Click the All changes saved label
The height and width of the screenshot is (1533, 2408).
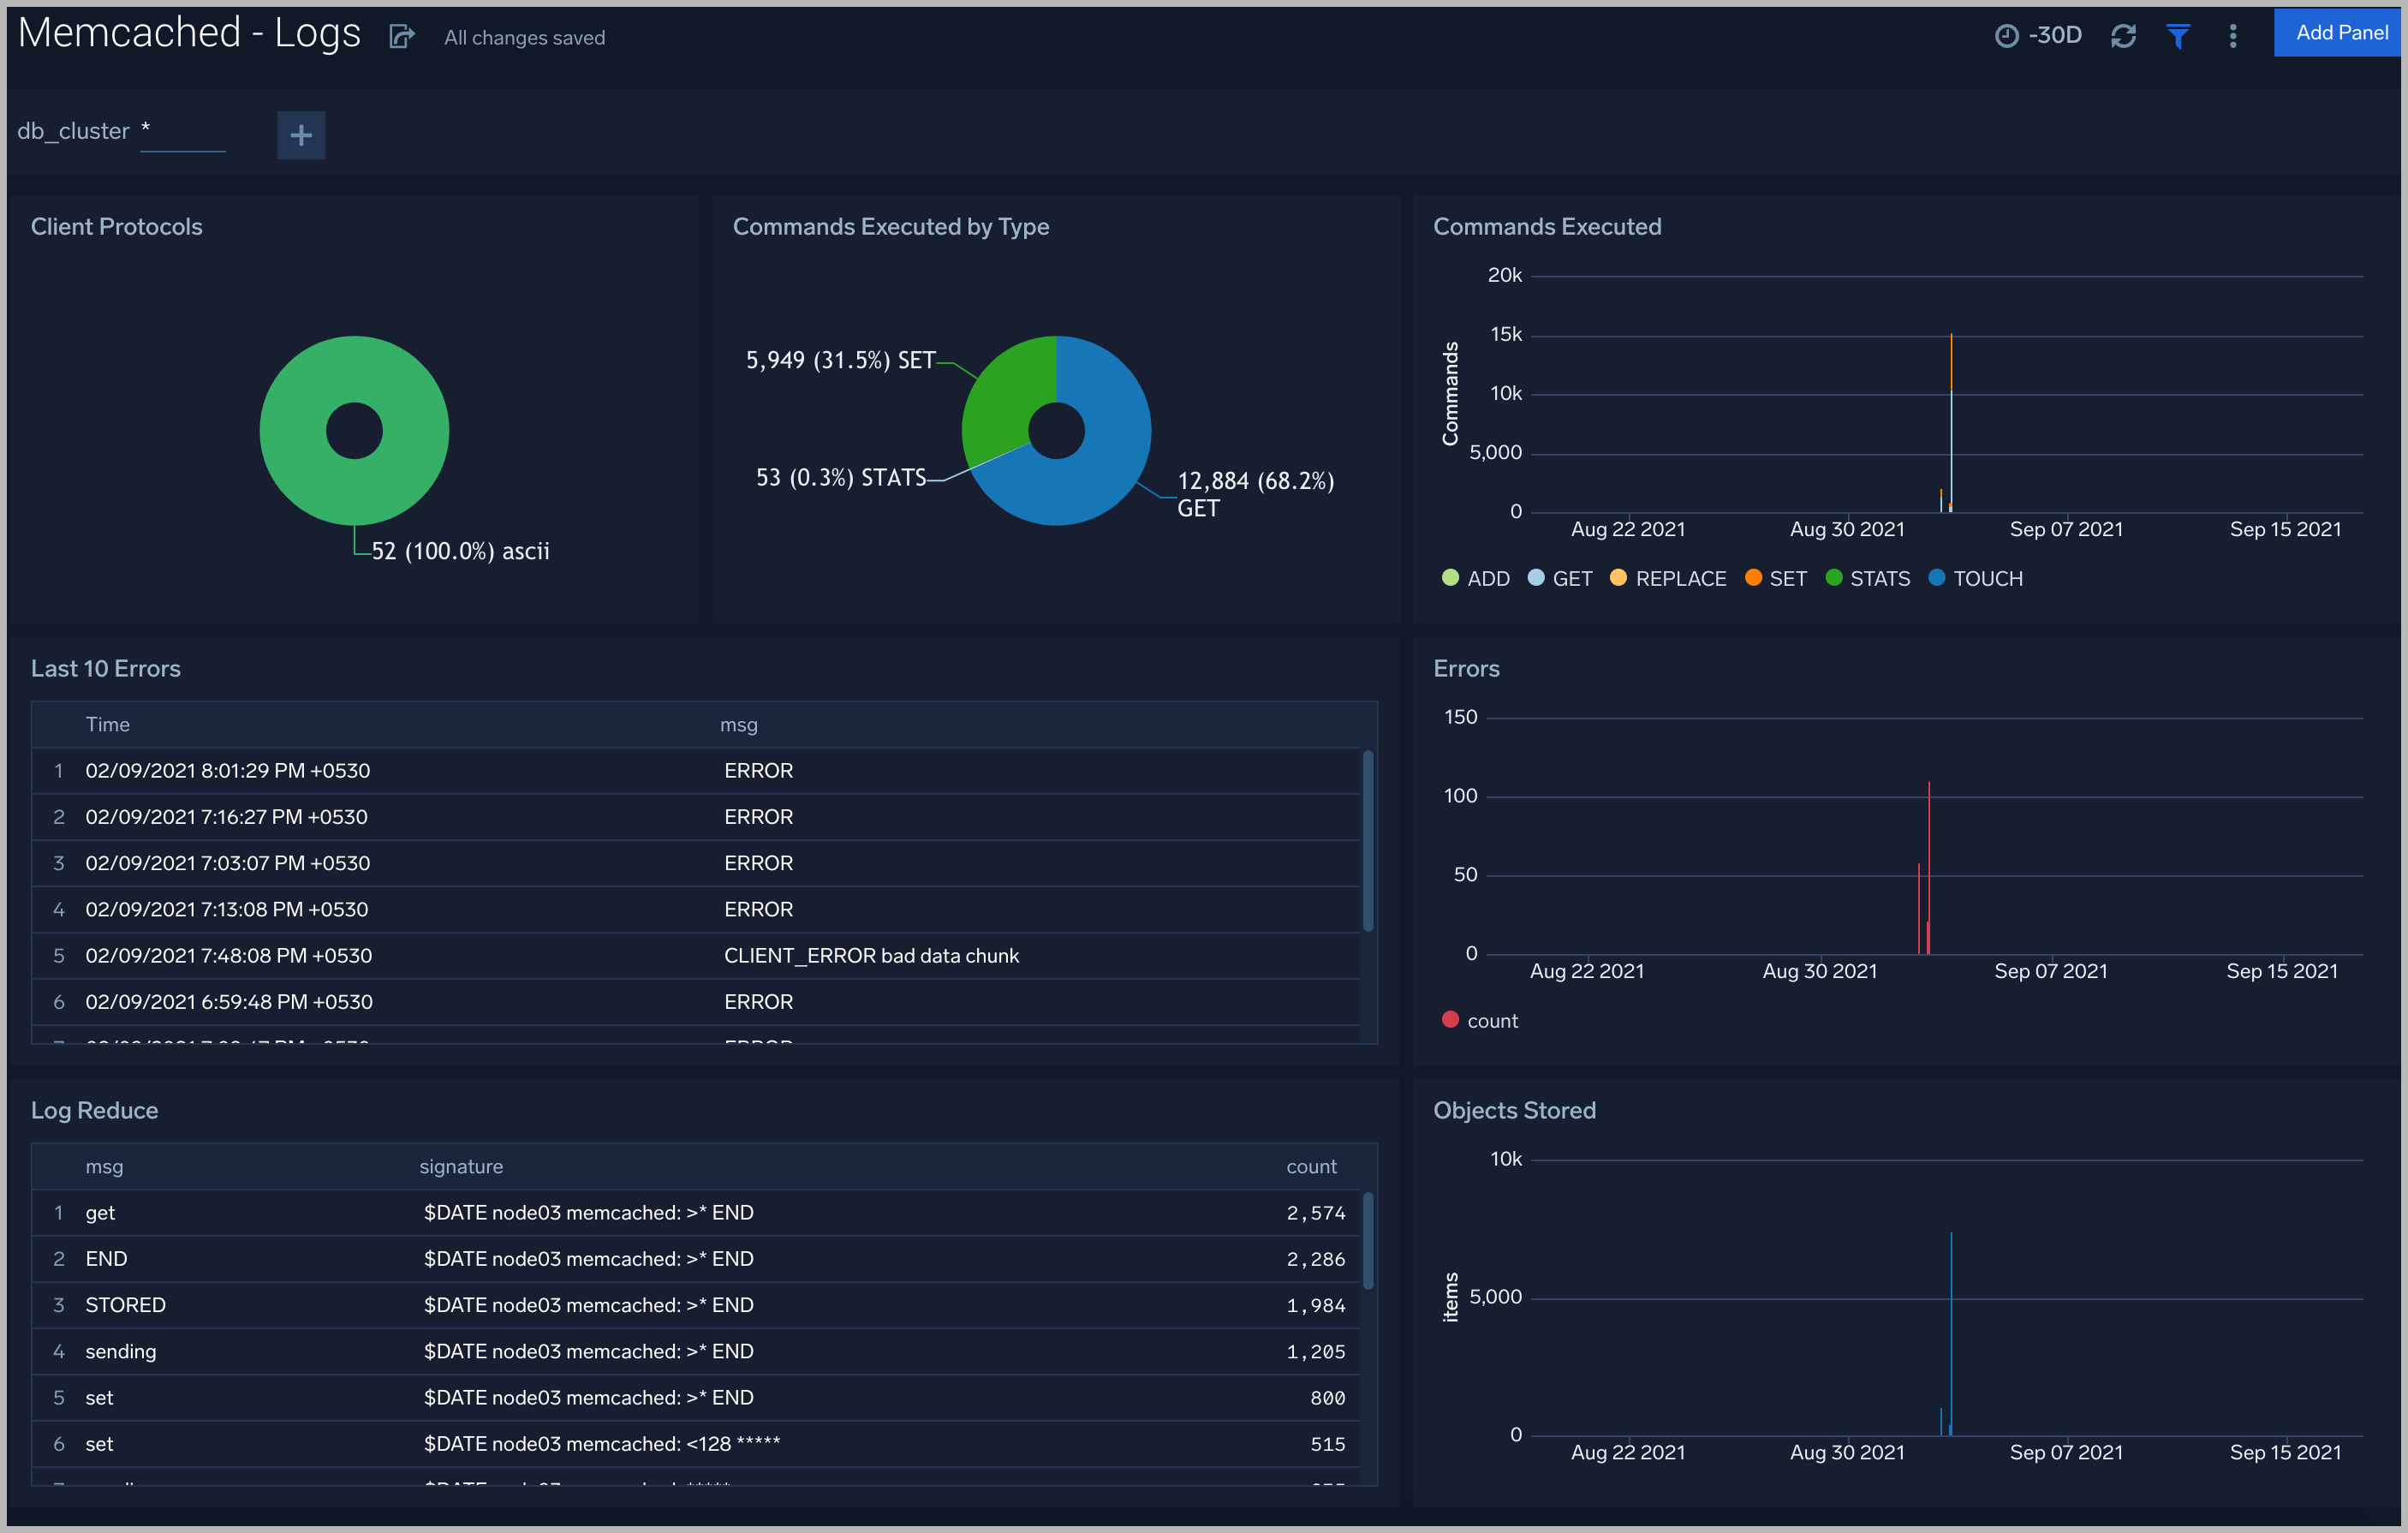tap(524, 37)
